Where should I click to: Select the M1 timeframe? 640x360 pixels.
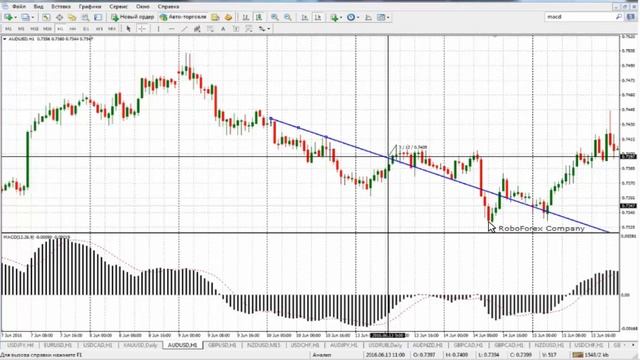[x=8, y=29]
